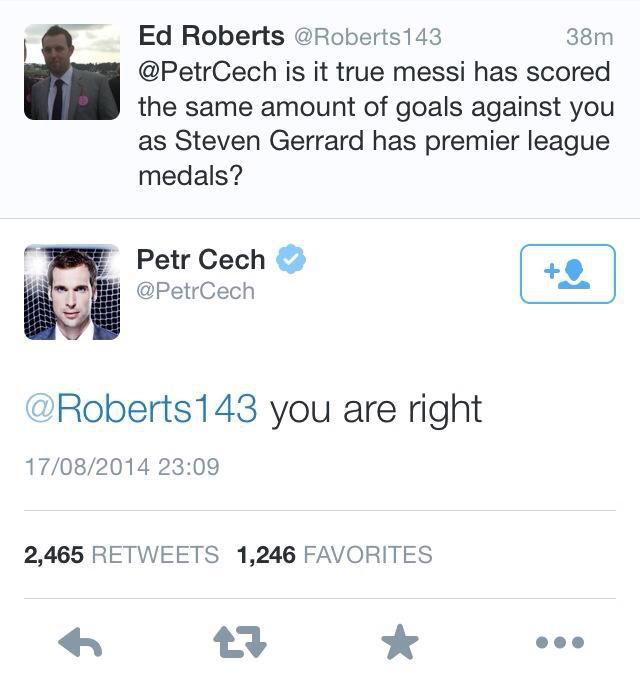This screenshot has width=640, height=680.
Task: Open Ed Roberts' profile picture
Action: pos(72,73)
